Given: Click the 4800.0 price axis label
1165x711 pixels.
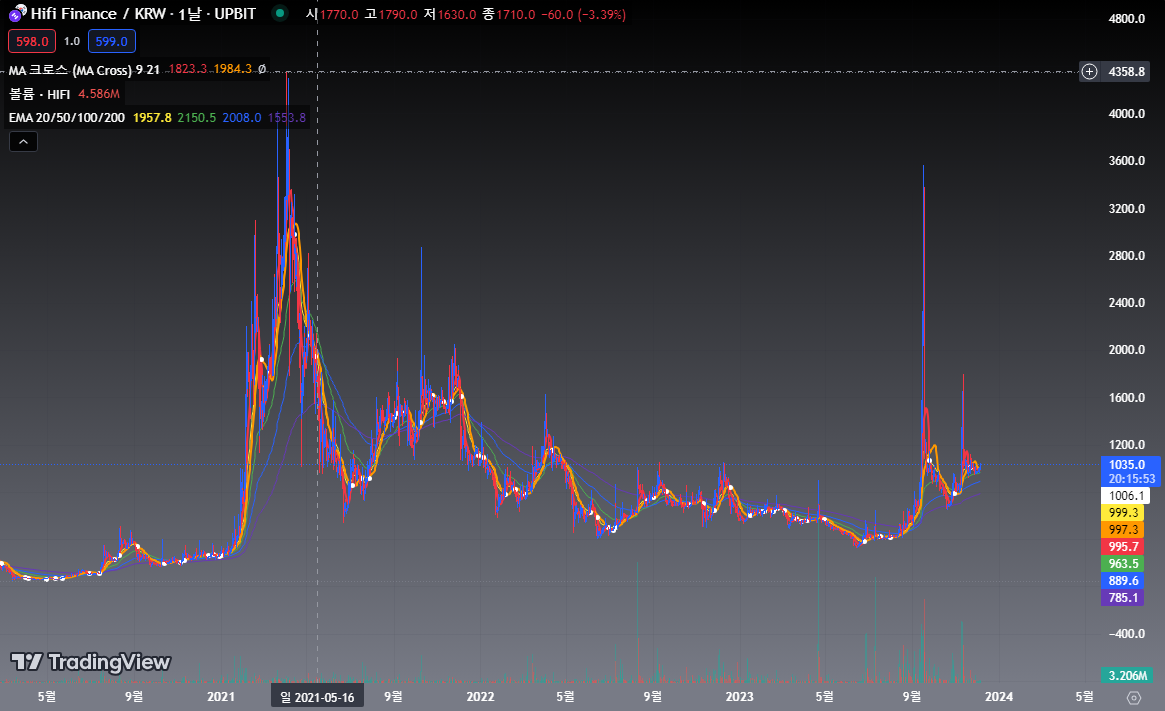Looking at the screenshot, I should (1126, 19).
